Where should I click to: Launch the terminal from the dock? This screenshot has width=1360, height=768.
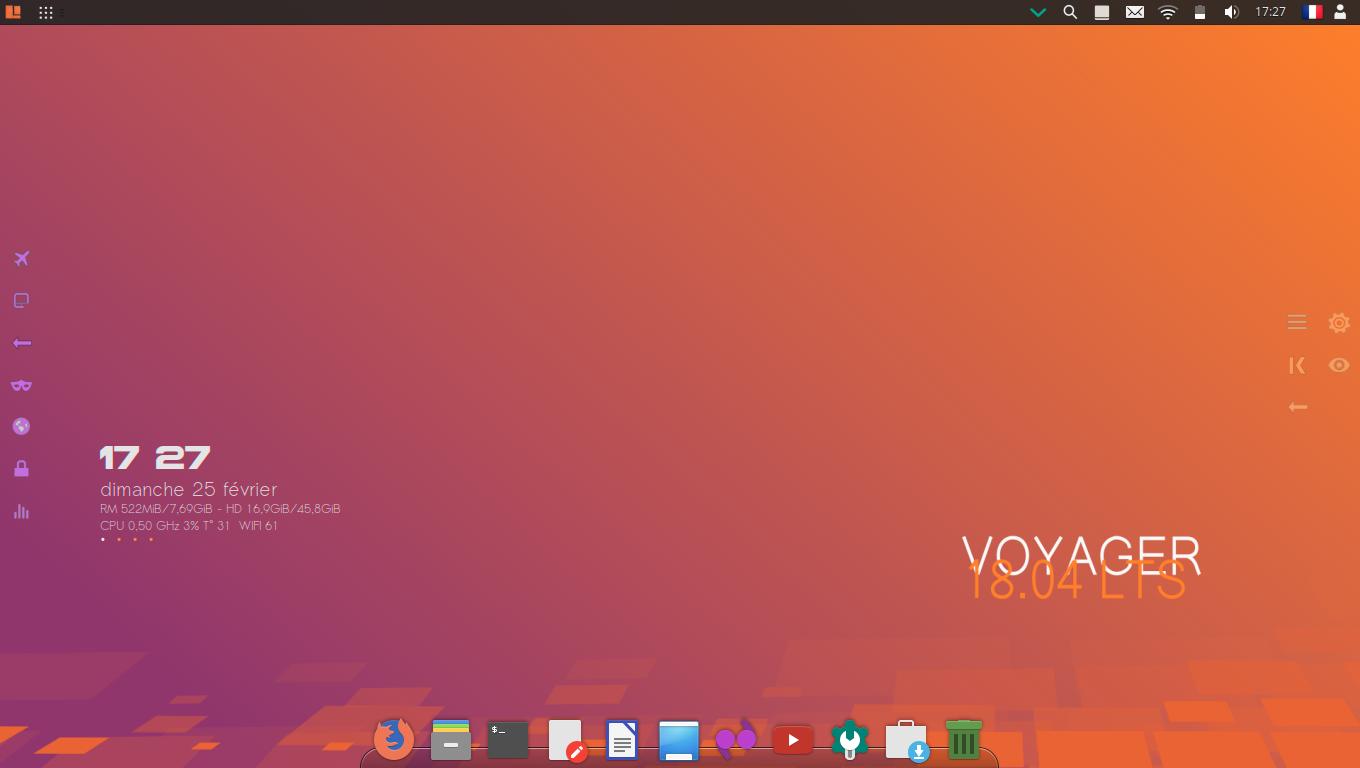[x=508, y=740]
